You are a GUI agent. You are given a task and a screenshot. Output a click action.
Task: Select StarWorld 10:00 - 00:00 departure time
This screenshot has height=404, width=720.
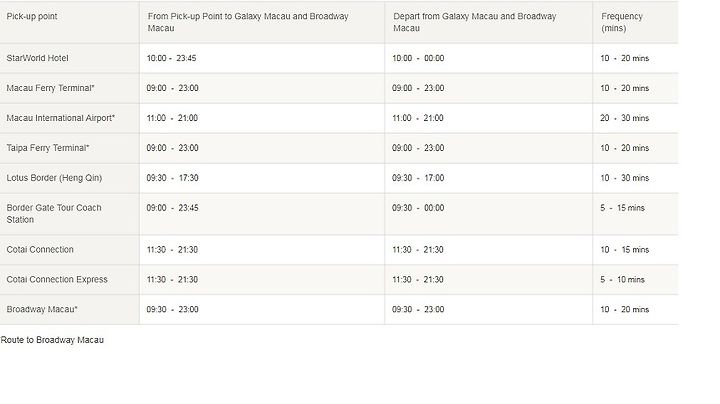tap(418, 58)
